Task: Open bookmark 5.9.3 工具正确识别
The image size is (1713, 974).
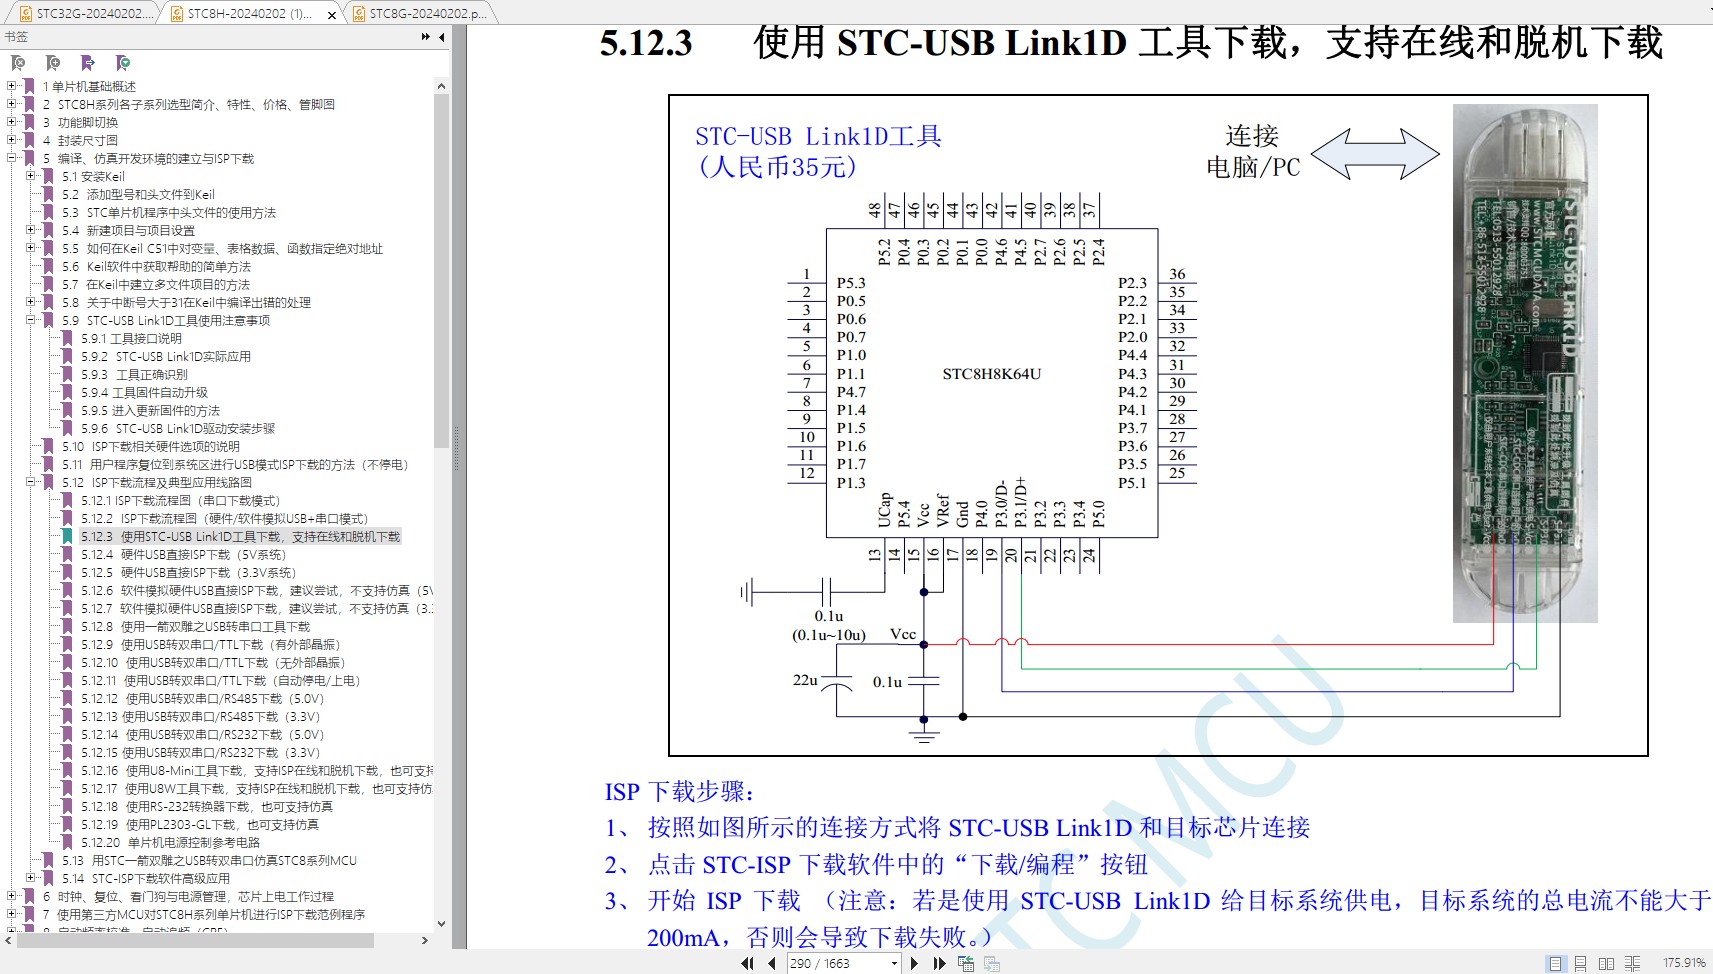Action: pos(134,375)
